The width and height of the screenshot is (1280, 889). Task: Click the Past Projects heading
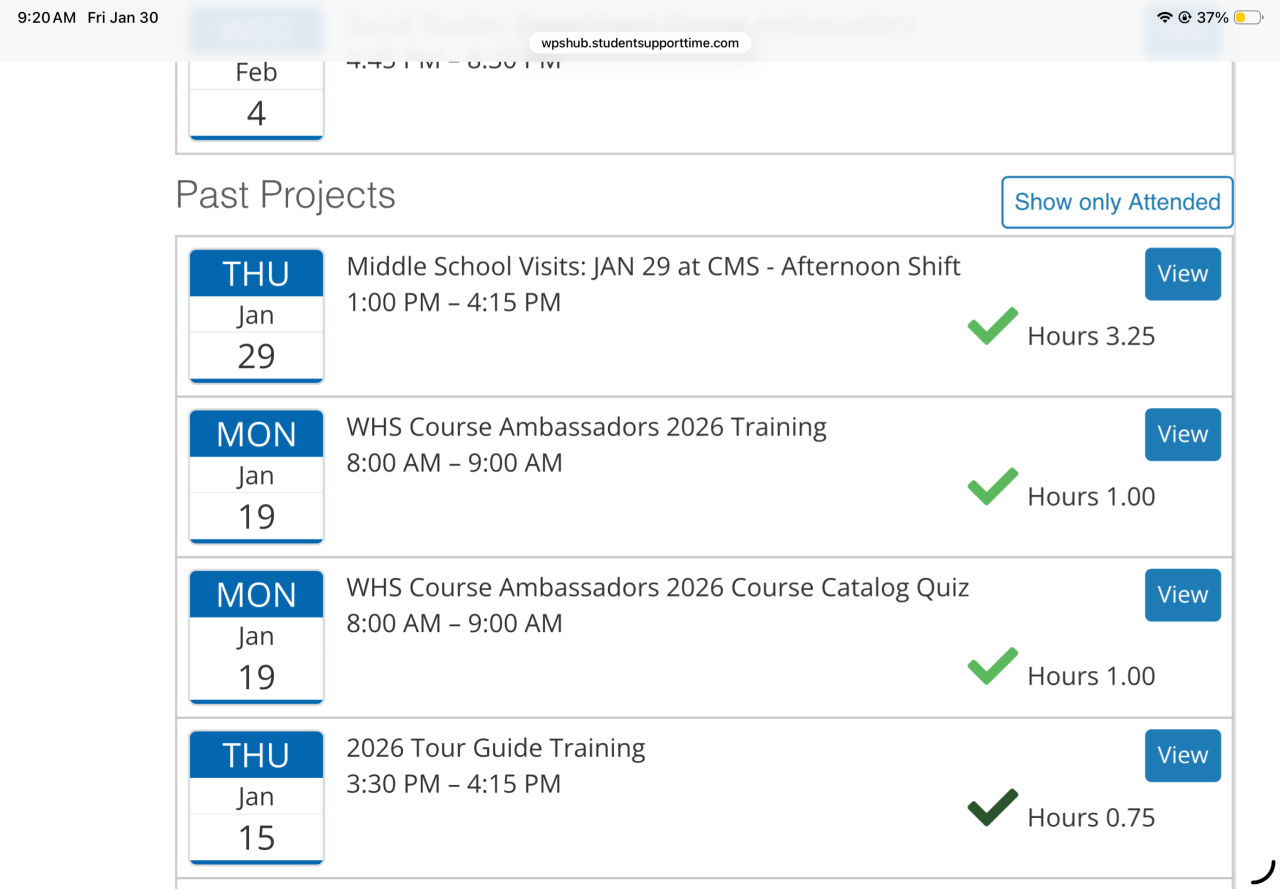285,195
